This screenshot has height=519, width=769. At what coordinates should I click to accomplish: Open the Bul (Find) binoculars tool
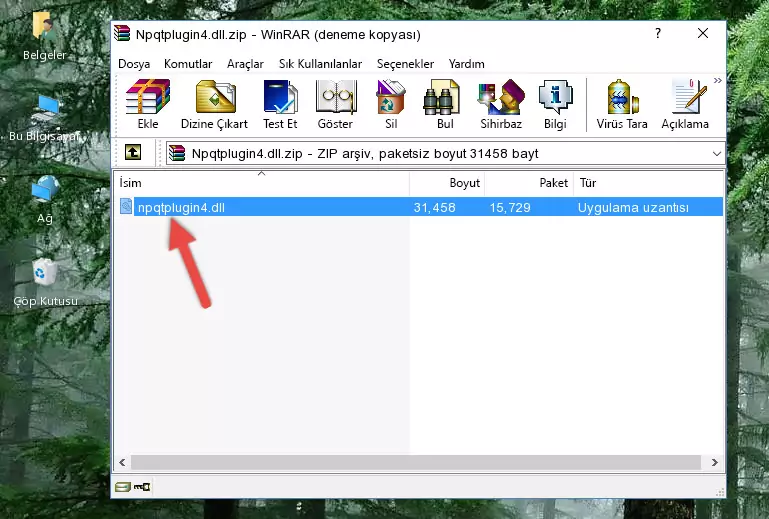pyautogui.click(x=445, y=104)
